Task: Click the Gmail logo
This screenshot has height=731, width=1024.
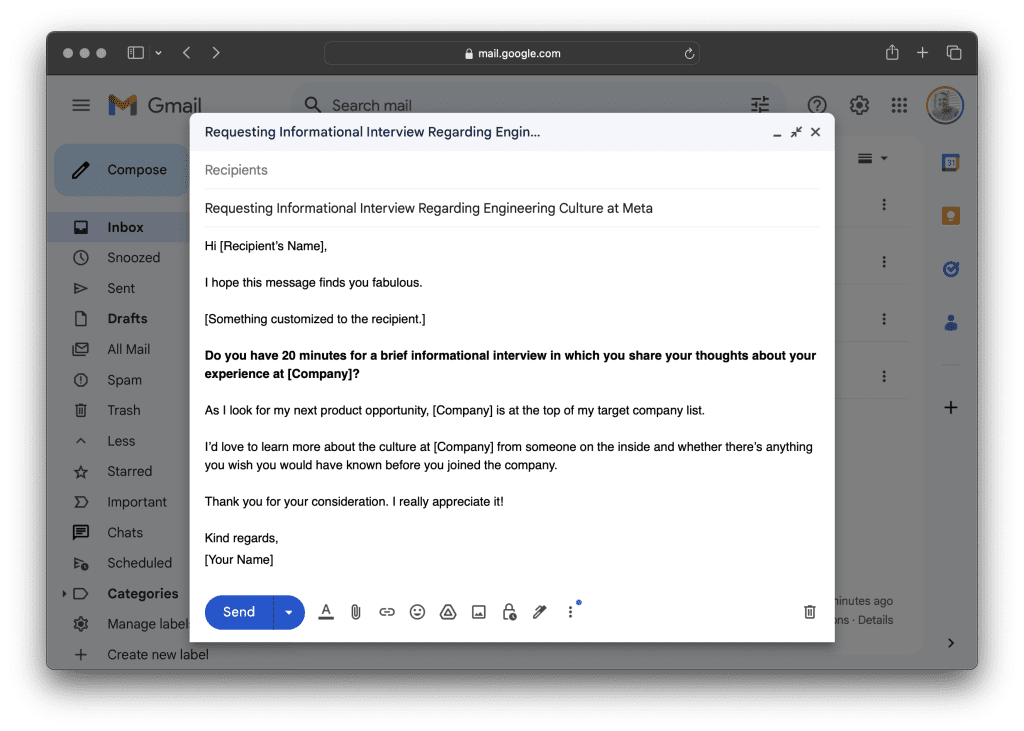Action: pyautogui.click(x=155, y=105)
